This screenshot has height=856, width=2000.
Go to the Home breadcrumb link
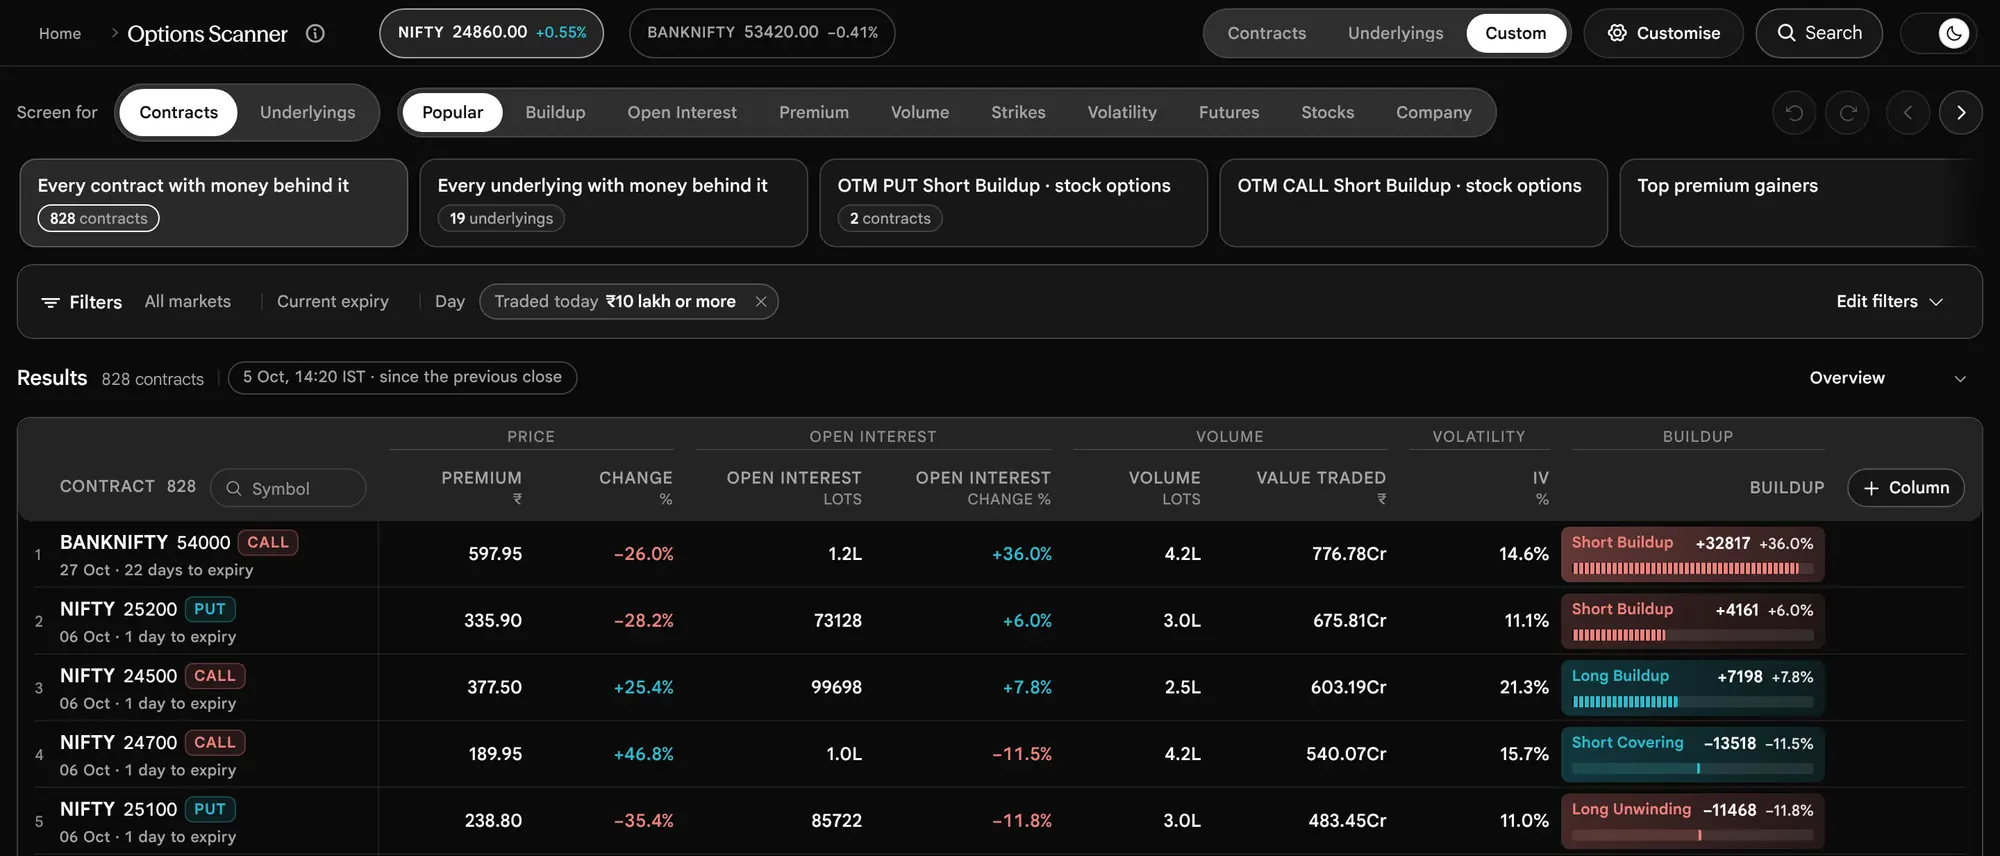(x=60, y=33)
